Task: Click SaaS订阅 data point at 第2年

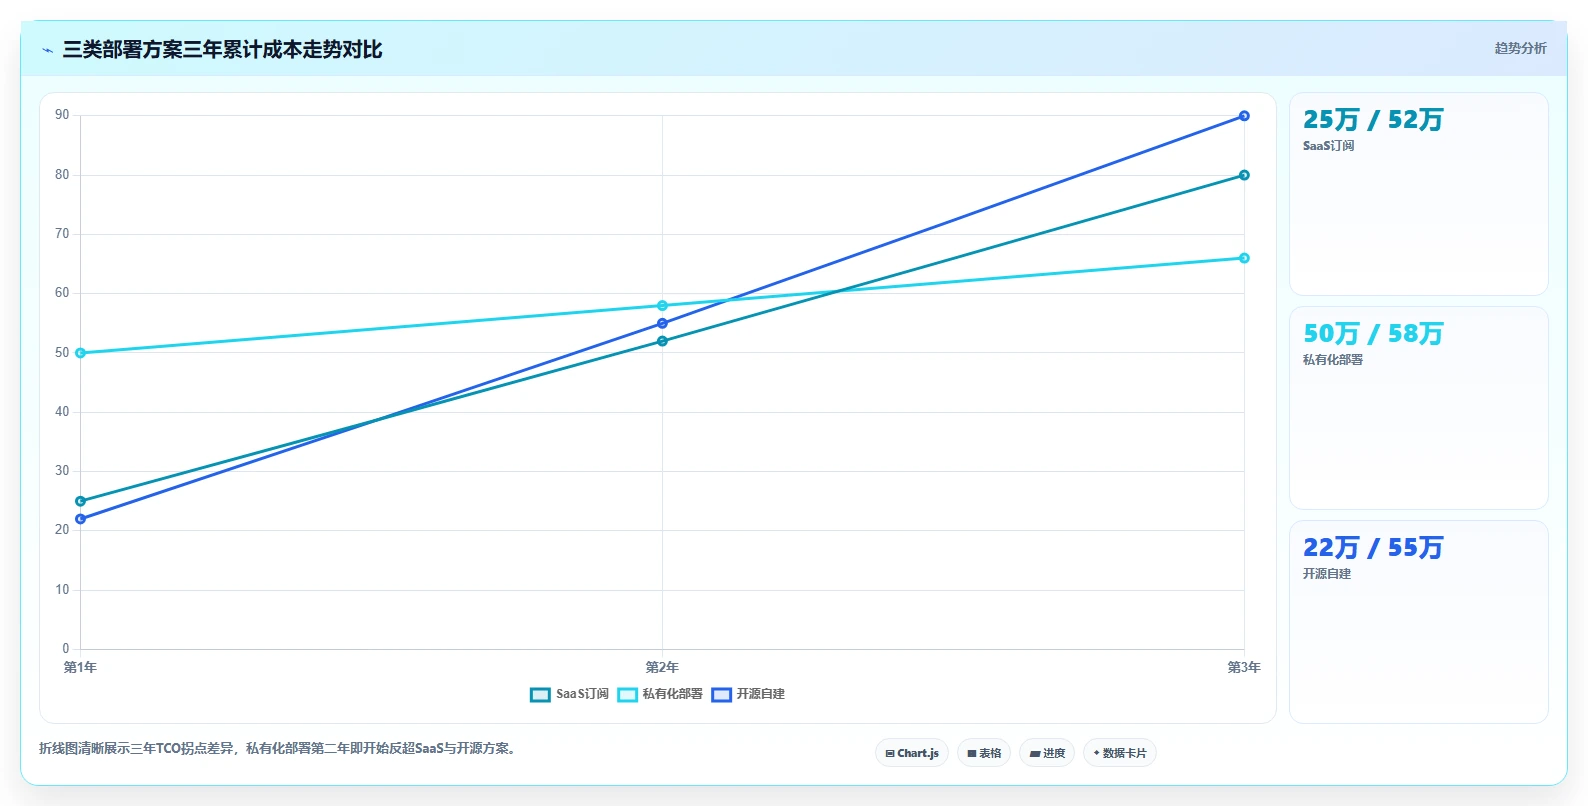Action: (x=662, y=341)
